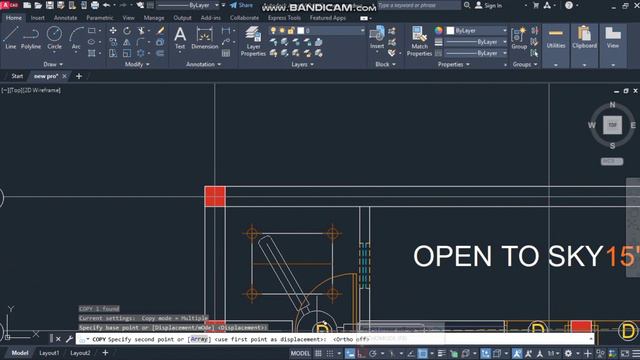
Task: Click the Undo arrow
Action: pos(107,5)
